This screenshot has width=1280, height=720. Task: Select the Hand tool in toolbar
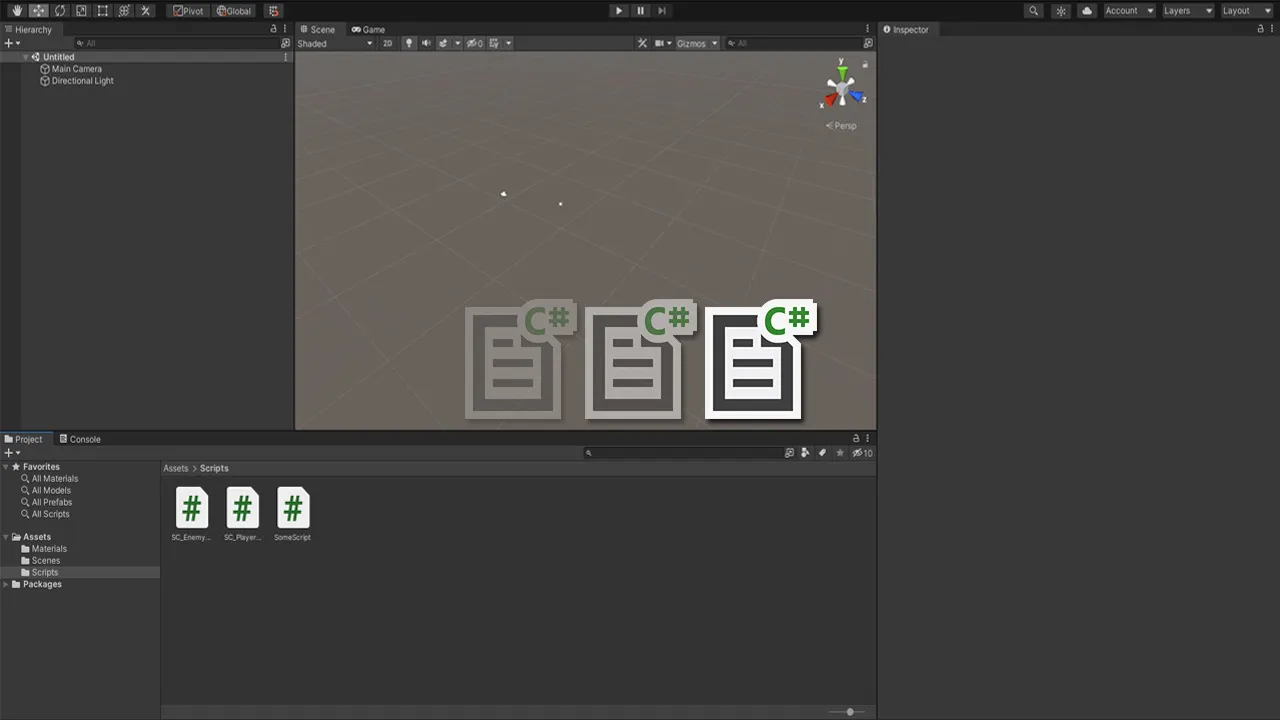click(17, 11)
